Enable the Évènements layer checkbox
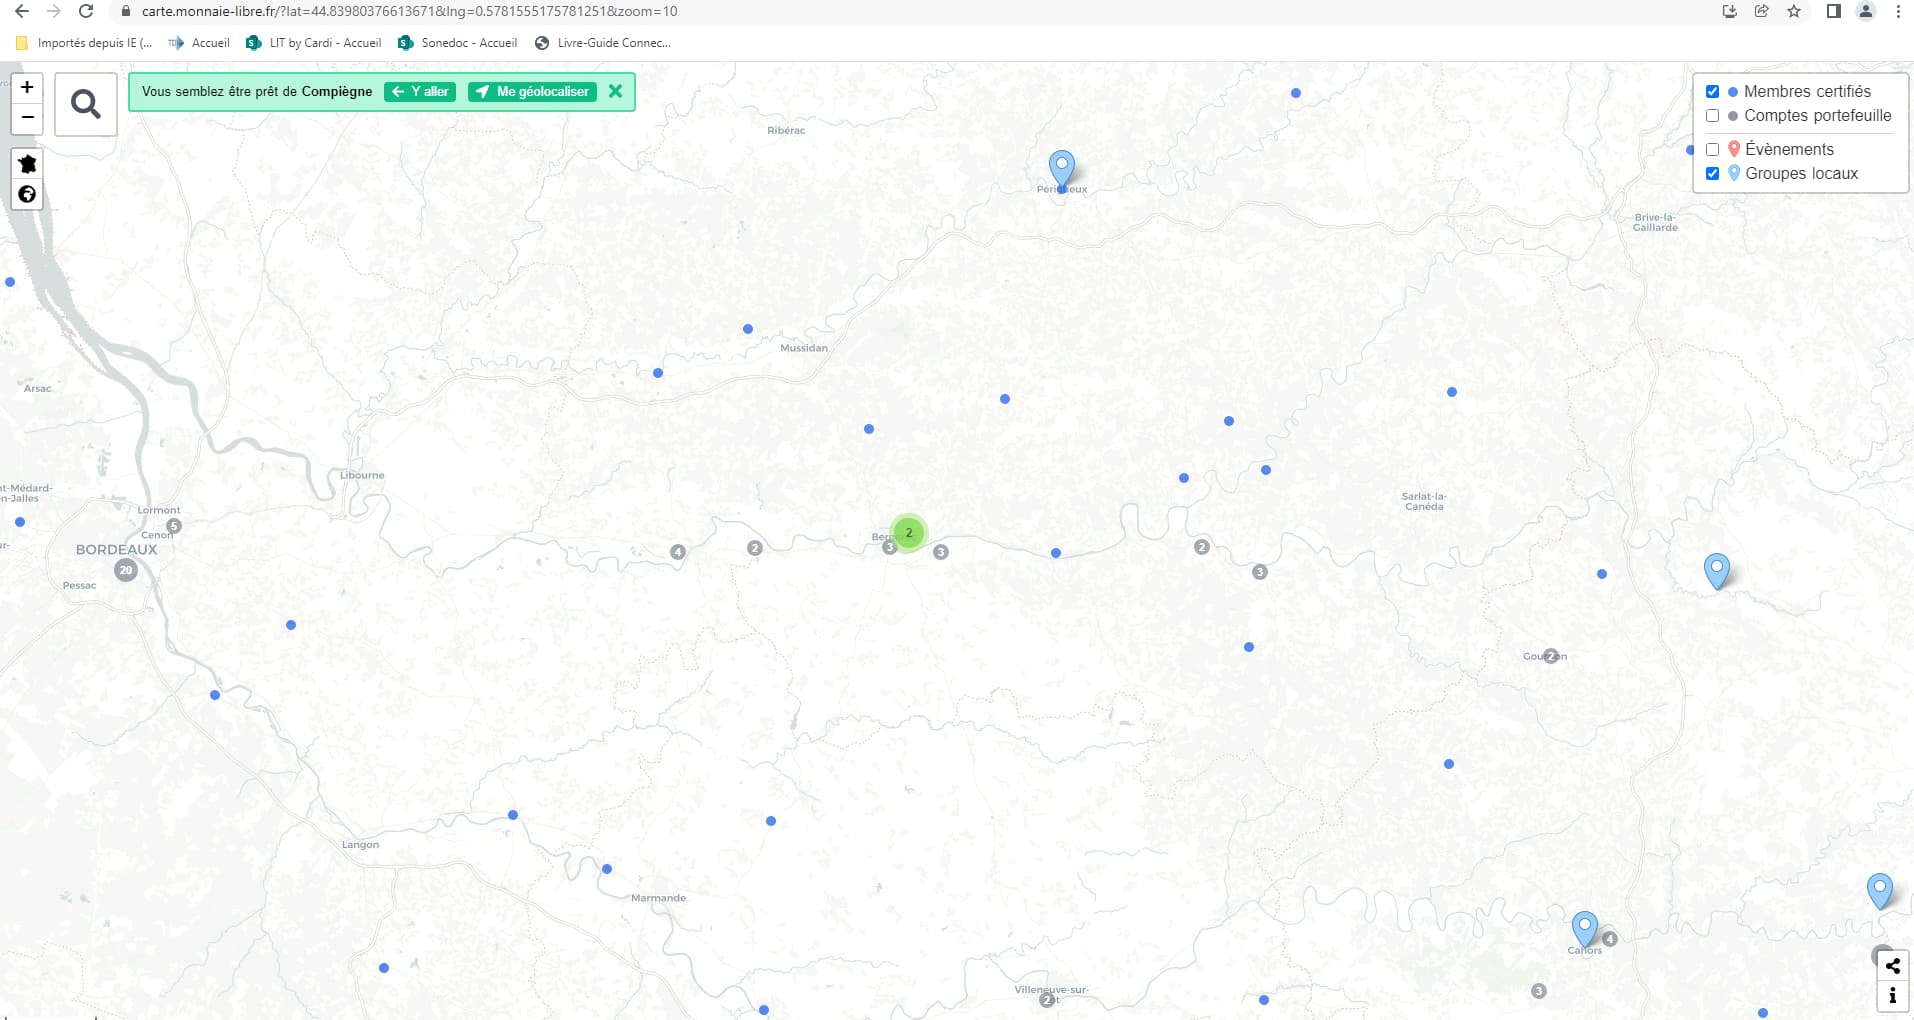The image size is (1914, 1020). (1712, 149)
